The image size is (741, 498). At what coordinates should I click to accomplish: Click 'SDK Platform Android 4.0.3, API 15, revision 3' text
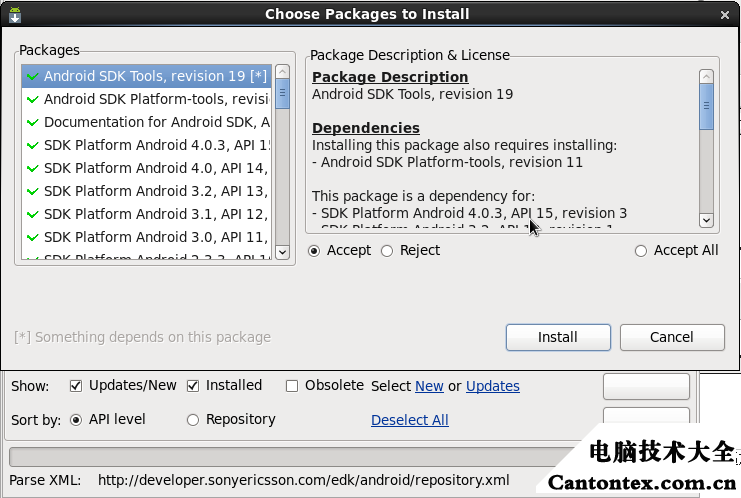(474, 213)
